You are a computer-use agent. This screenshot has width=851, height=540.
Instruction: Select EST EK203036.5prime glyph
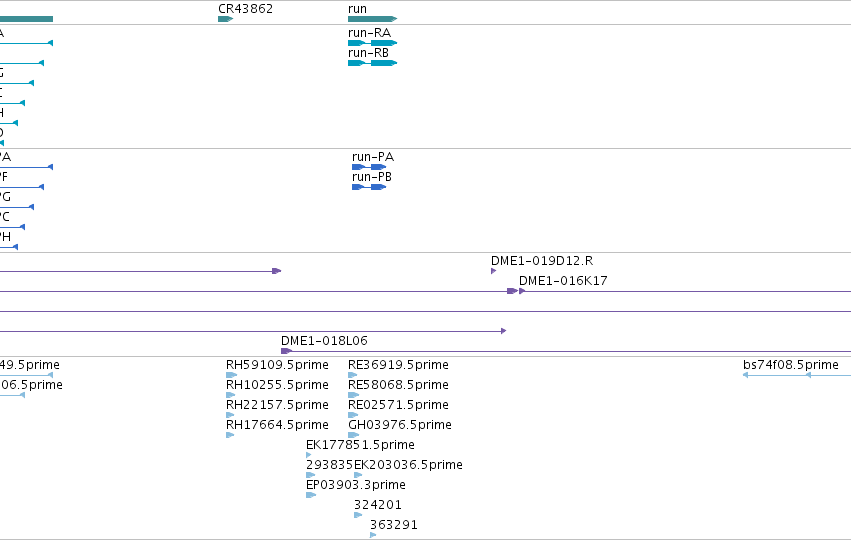358,475
